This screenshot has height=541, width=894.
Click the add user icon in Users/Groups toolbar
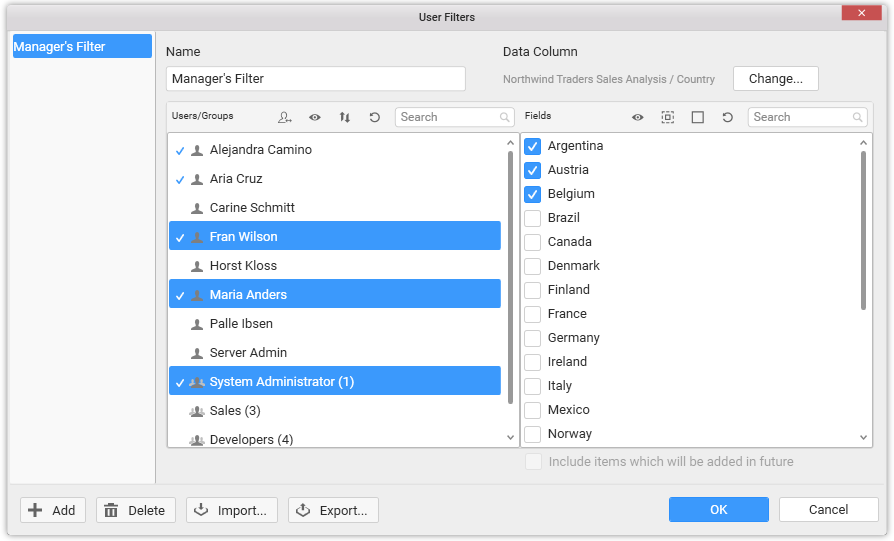click(x=285, y=117)
